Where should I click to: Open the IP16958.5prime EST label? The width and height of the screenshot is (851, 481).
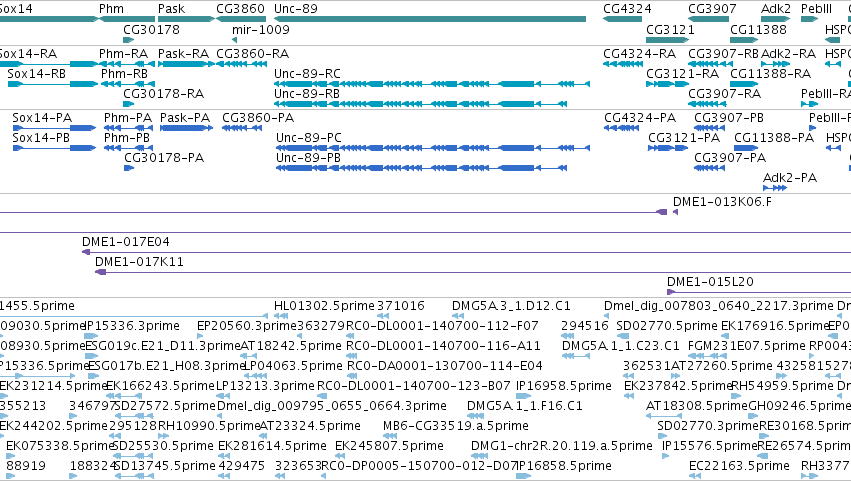[x=563, y=387]
